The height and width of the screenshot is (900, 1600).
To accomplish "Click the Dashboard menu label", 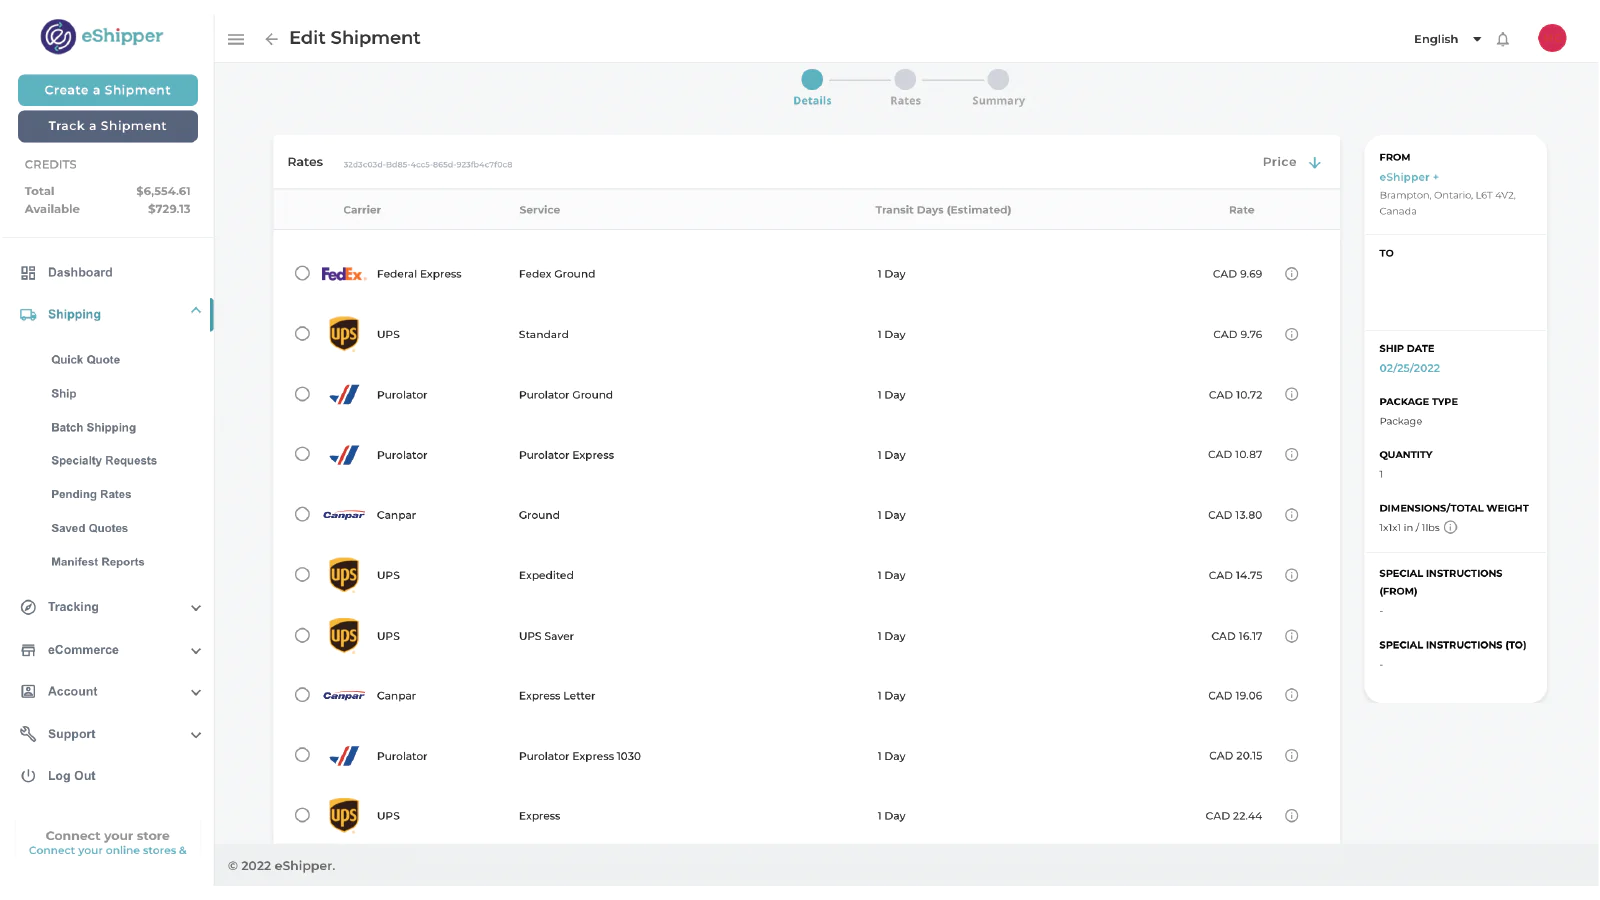I will pyautogui.click(x=80, y=273).
